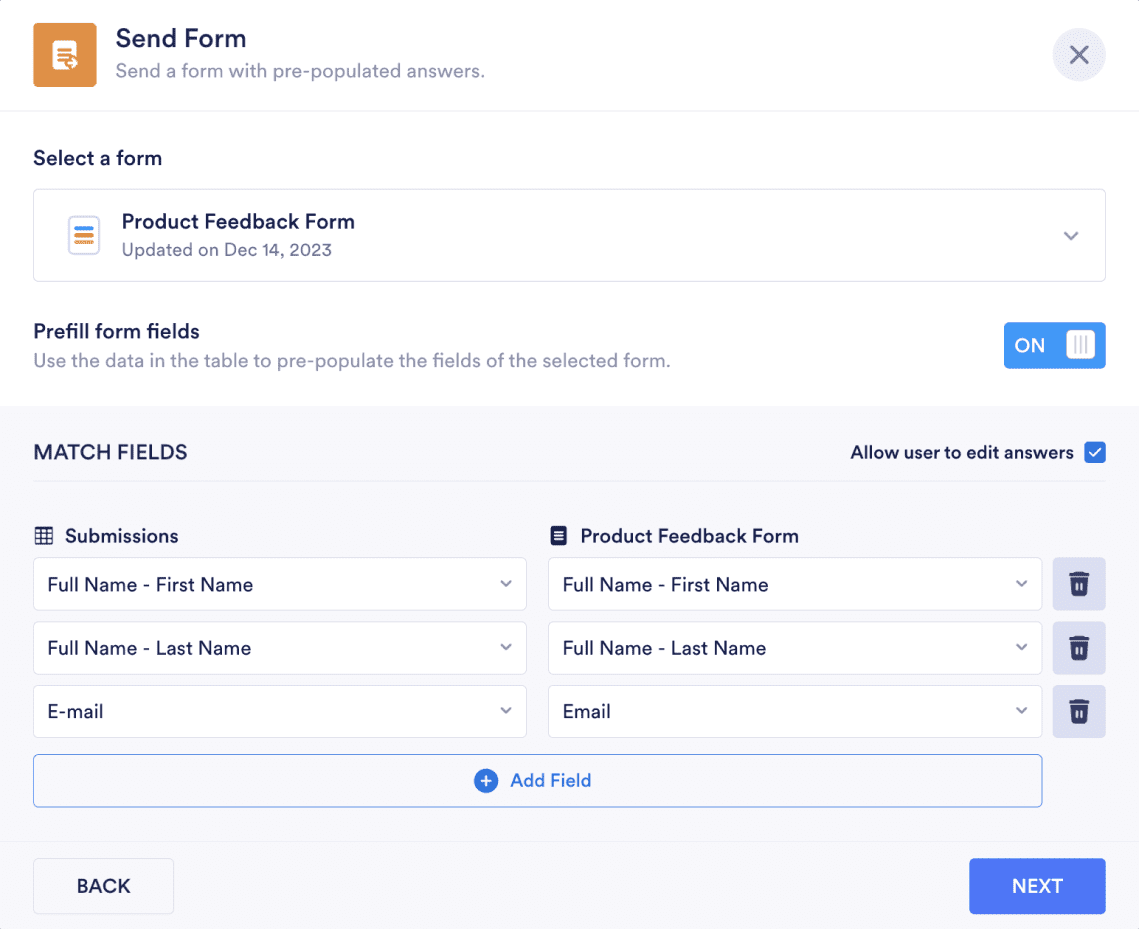Click the Product Feedback Form document icon
The width and height of the screenshot is (1140, 929).
84,235
